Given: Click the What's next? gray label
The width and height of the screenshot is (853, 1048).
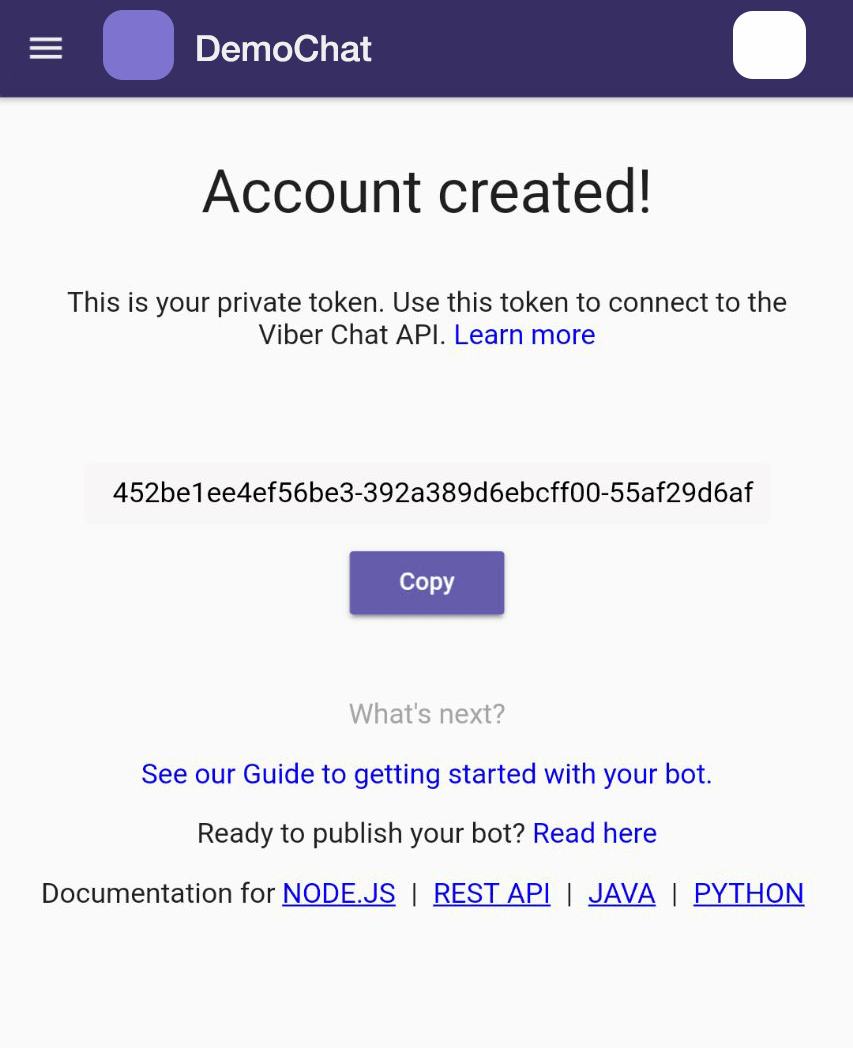Looking at the screenshot, I should (426, 714).
